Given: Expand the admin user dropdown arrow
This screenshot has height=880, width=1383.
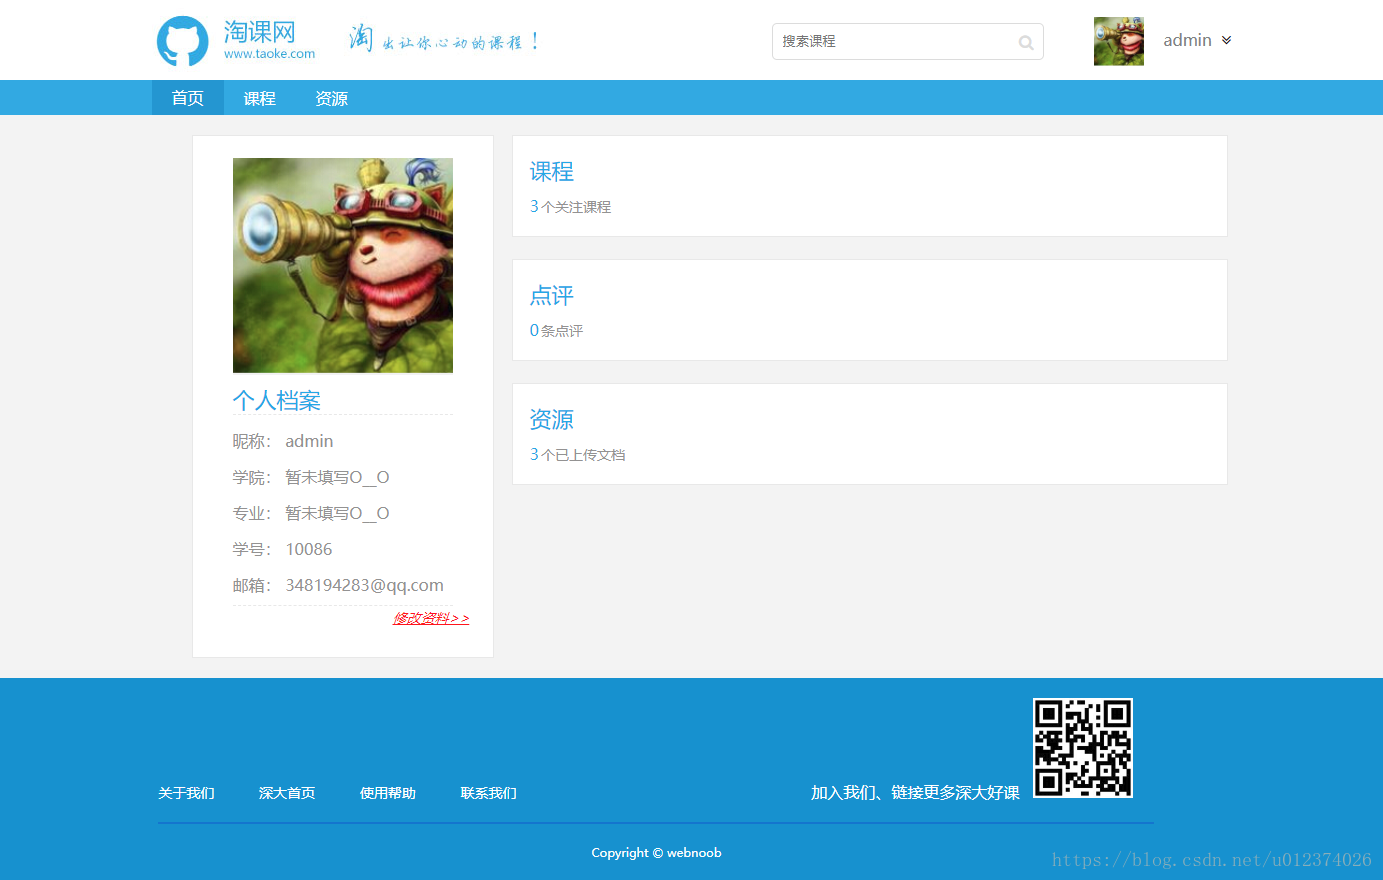Looking at the screenshot, I should pos(1227,40).
